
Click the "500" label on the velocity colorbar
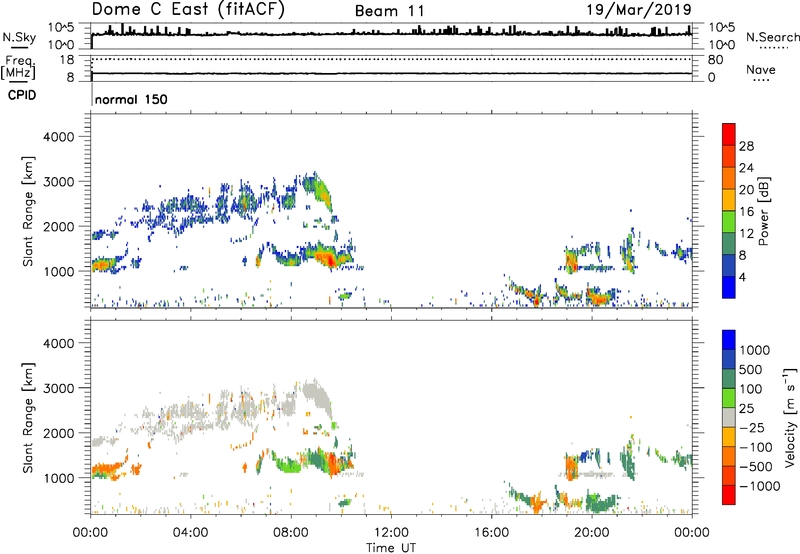[x=752, y=370]
